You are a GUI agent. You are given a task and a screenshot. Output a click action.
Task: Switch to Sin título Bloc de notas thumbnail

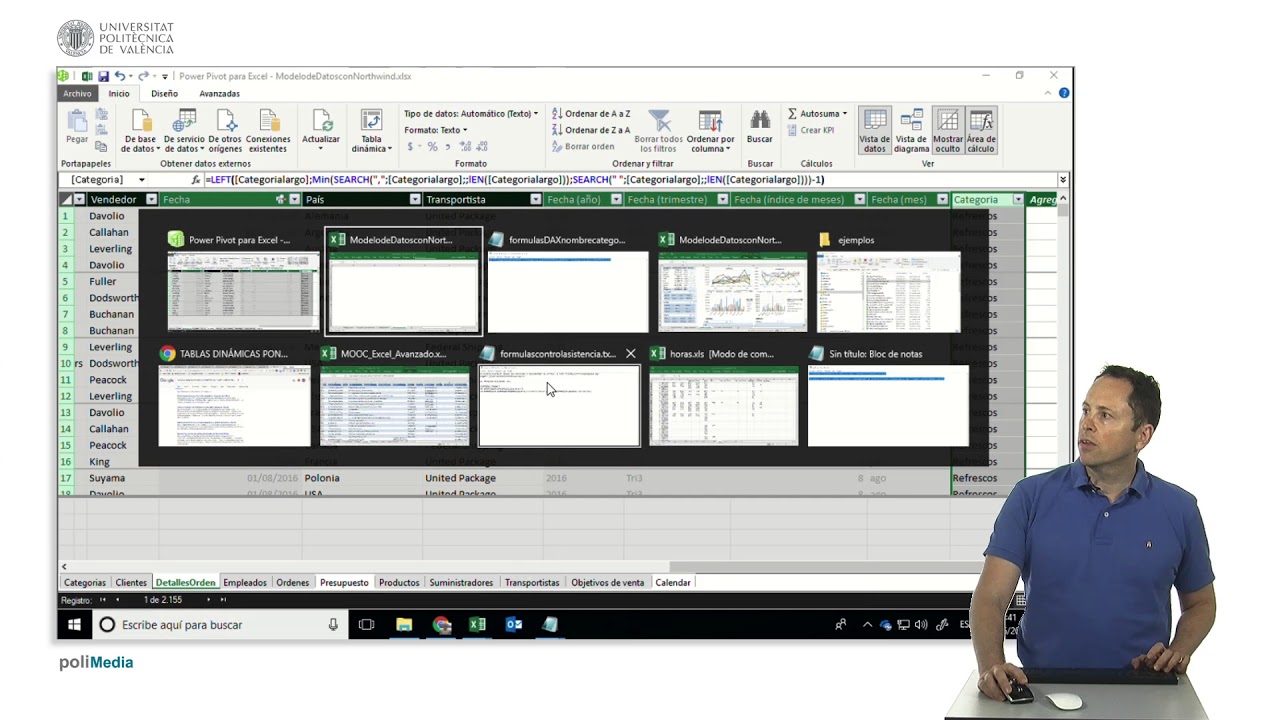tap(888, 395)
